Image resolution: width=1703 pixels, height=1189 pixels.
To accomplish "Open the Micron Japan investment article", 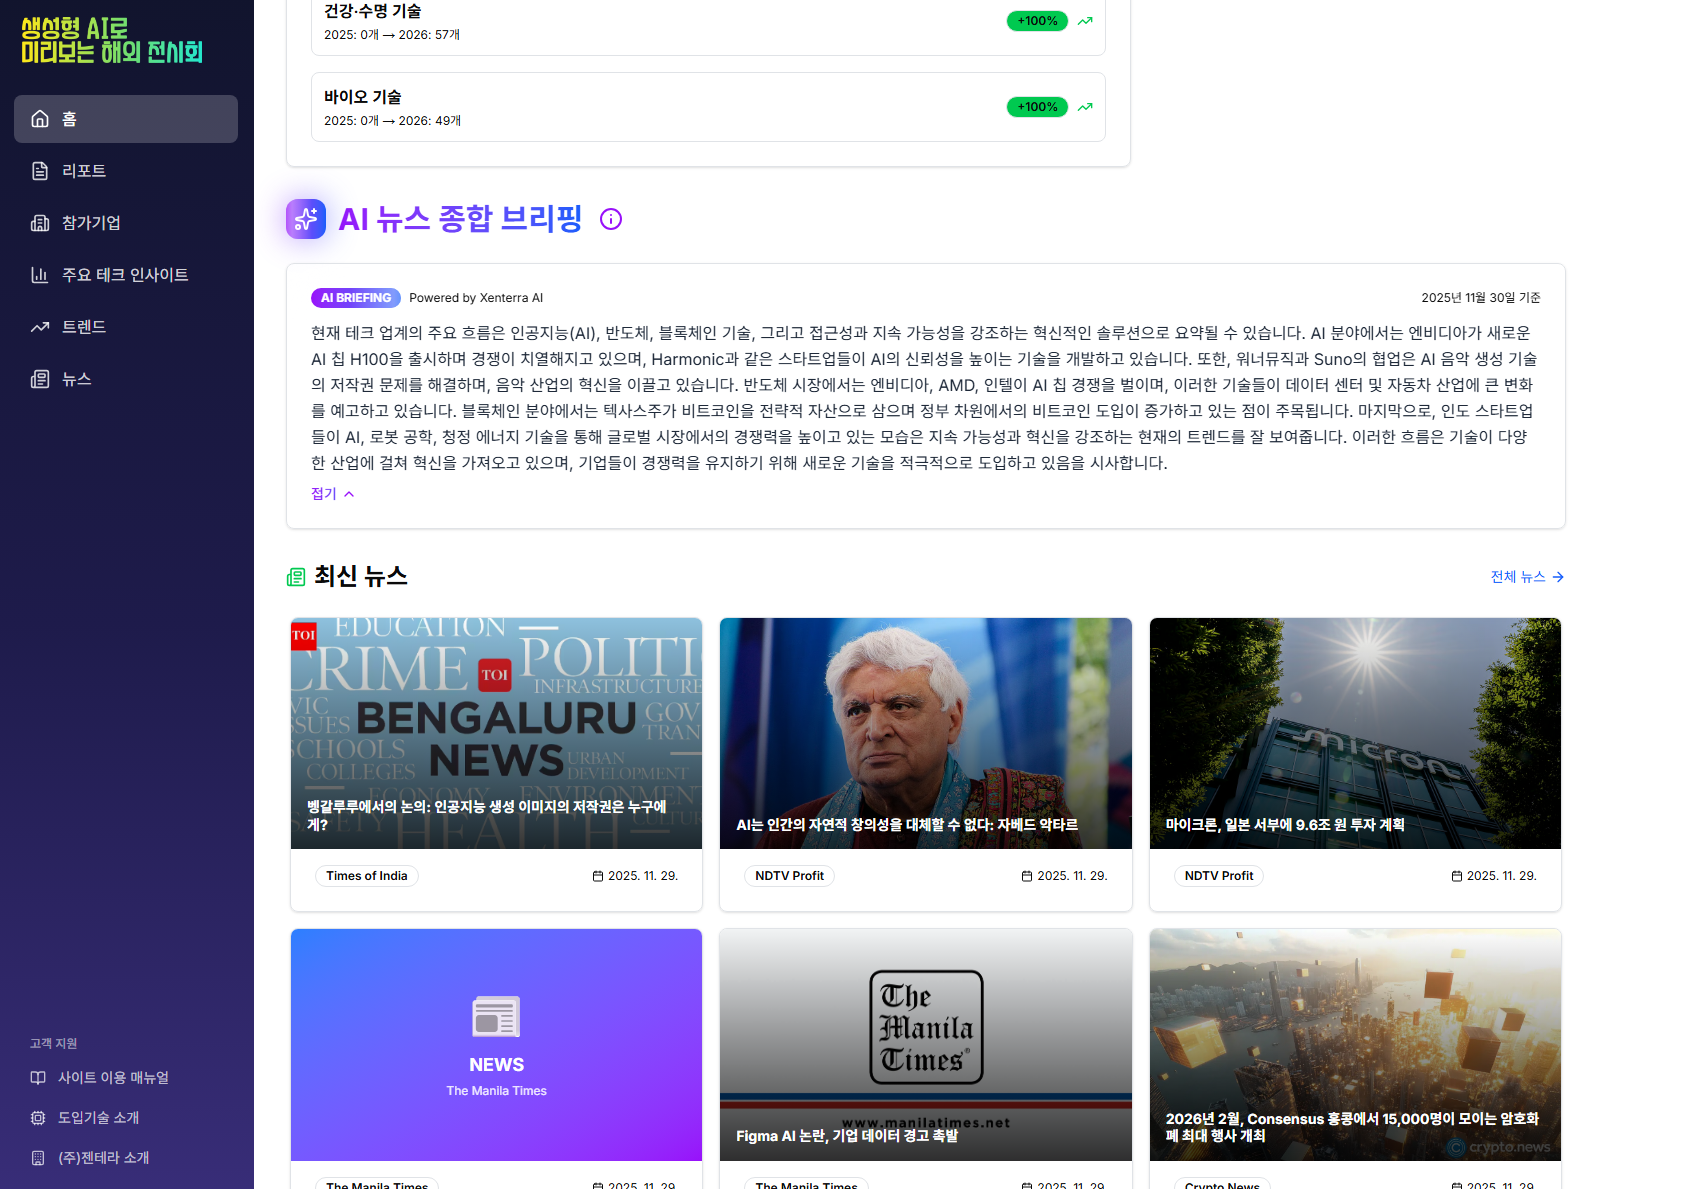I will [1355, 733].
